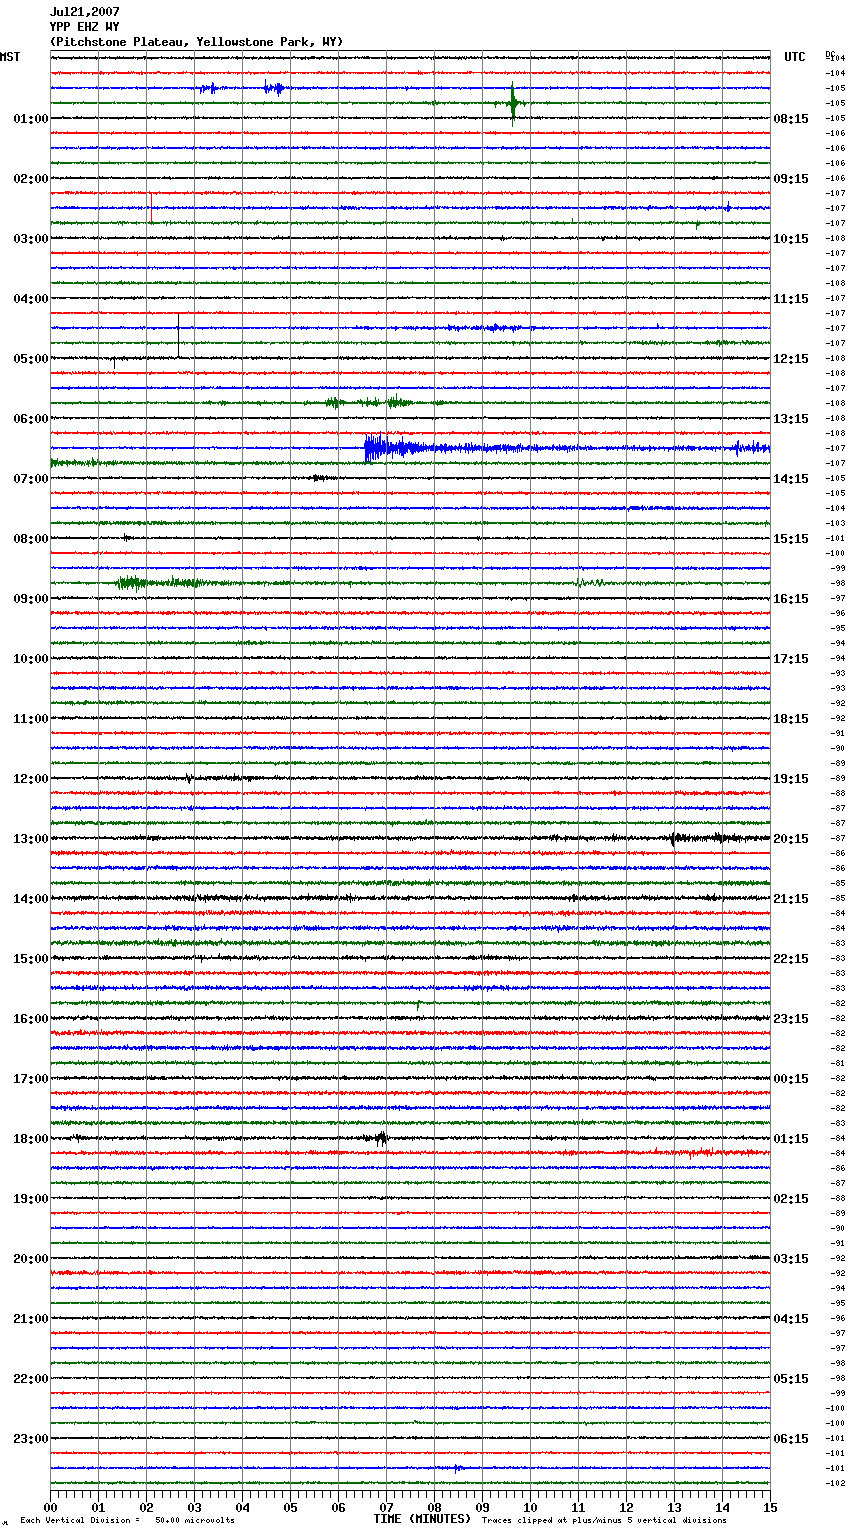Click the 15:15 UTC time label
850x1534 pixels.
coord(791,539)
